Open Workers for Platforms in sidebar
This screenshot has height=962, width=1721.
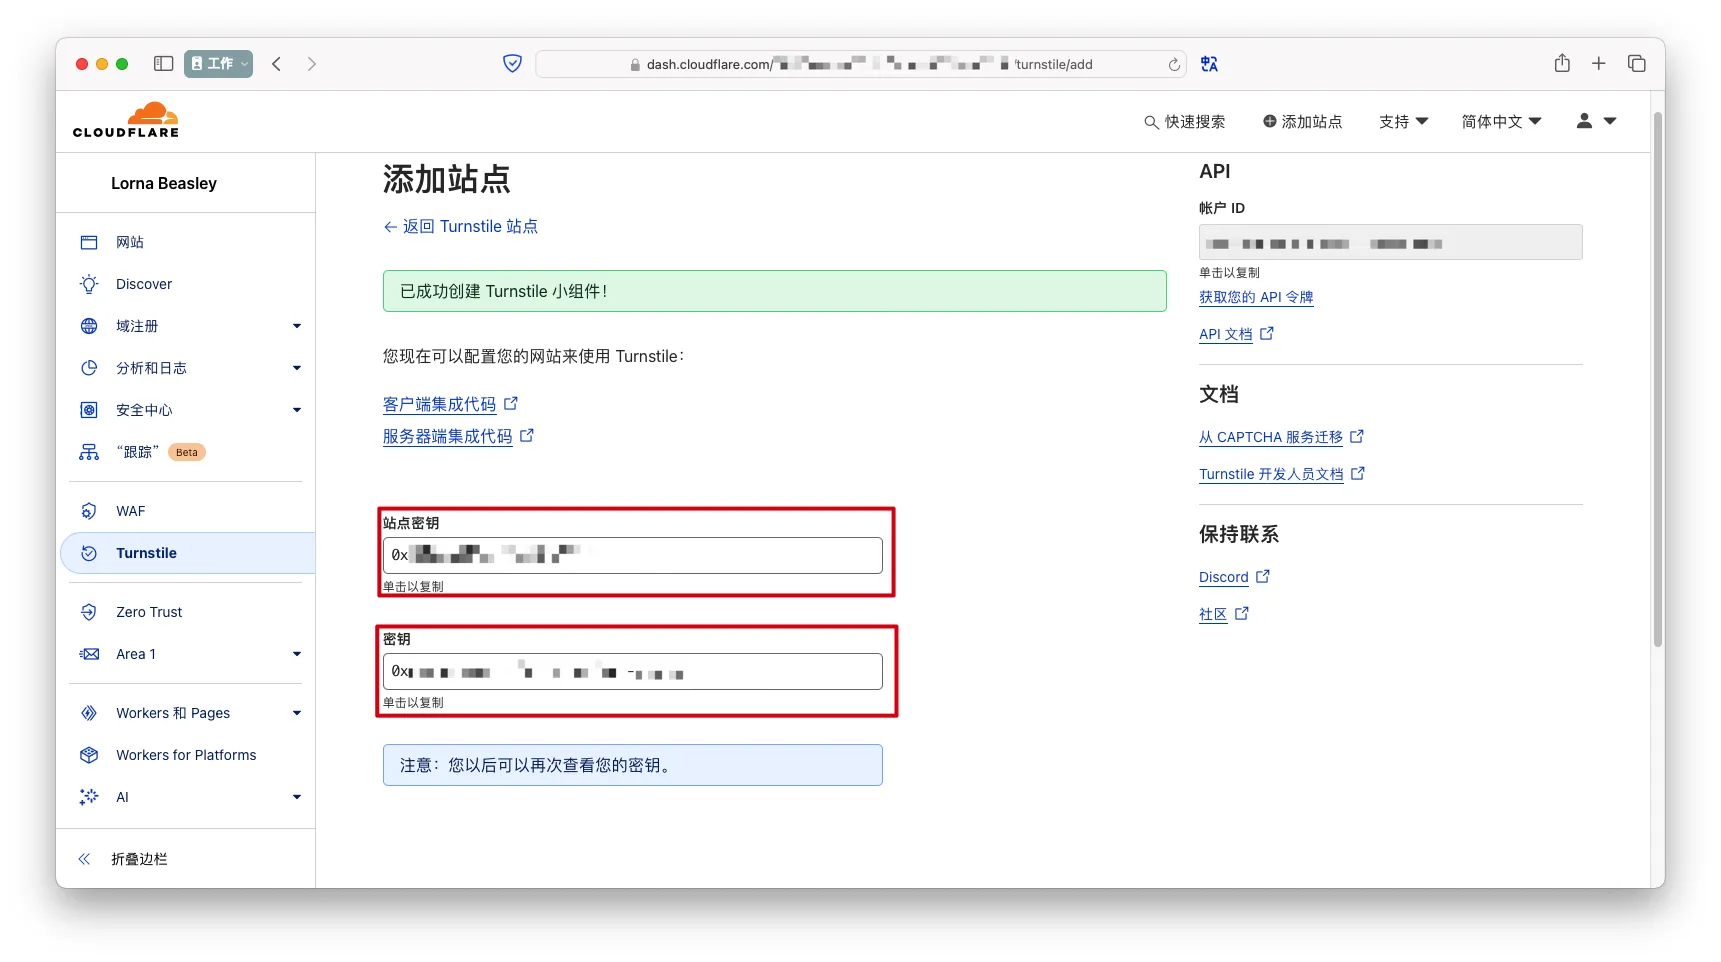tap(186, 755)
